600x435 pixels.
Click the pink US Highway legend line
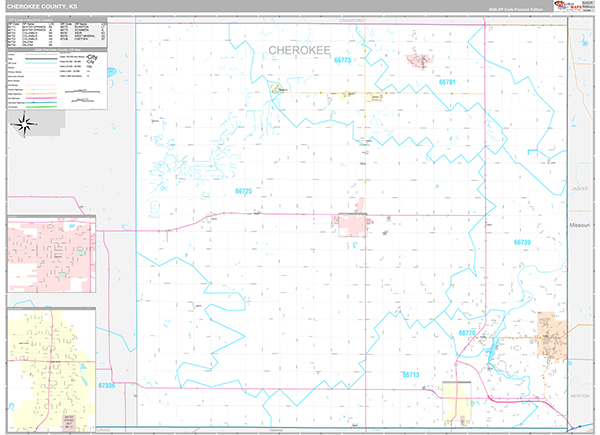point(41,98)
